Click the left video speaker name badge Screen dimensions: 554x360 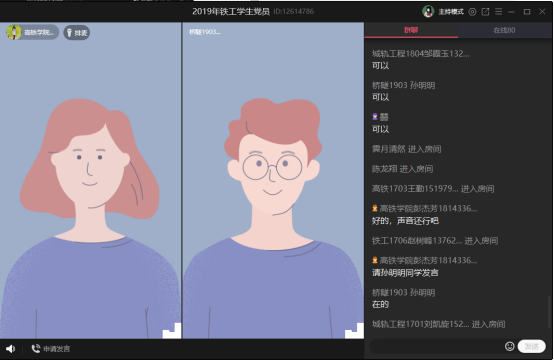click(x=32, y=32)
